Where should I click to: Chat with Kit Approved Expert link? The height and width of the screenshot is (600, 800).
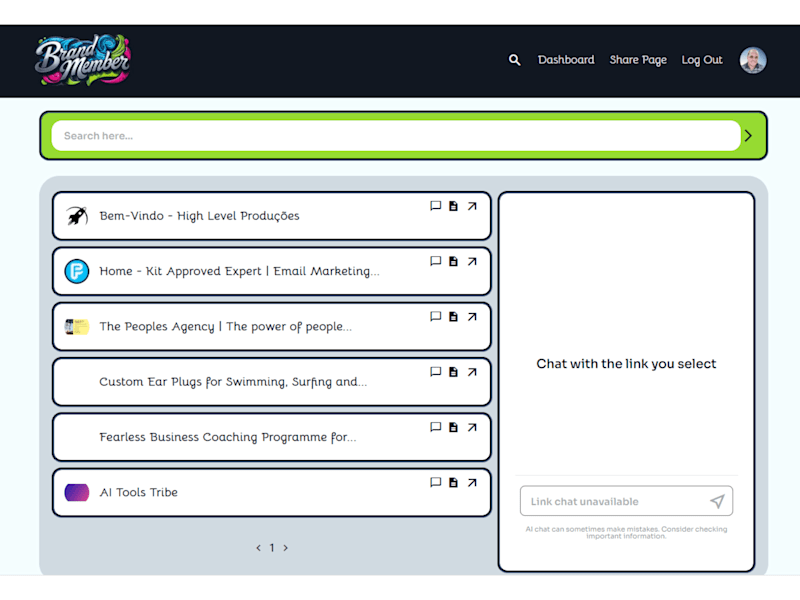tap(435, 261)
